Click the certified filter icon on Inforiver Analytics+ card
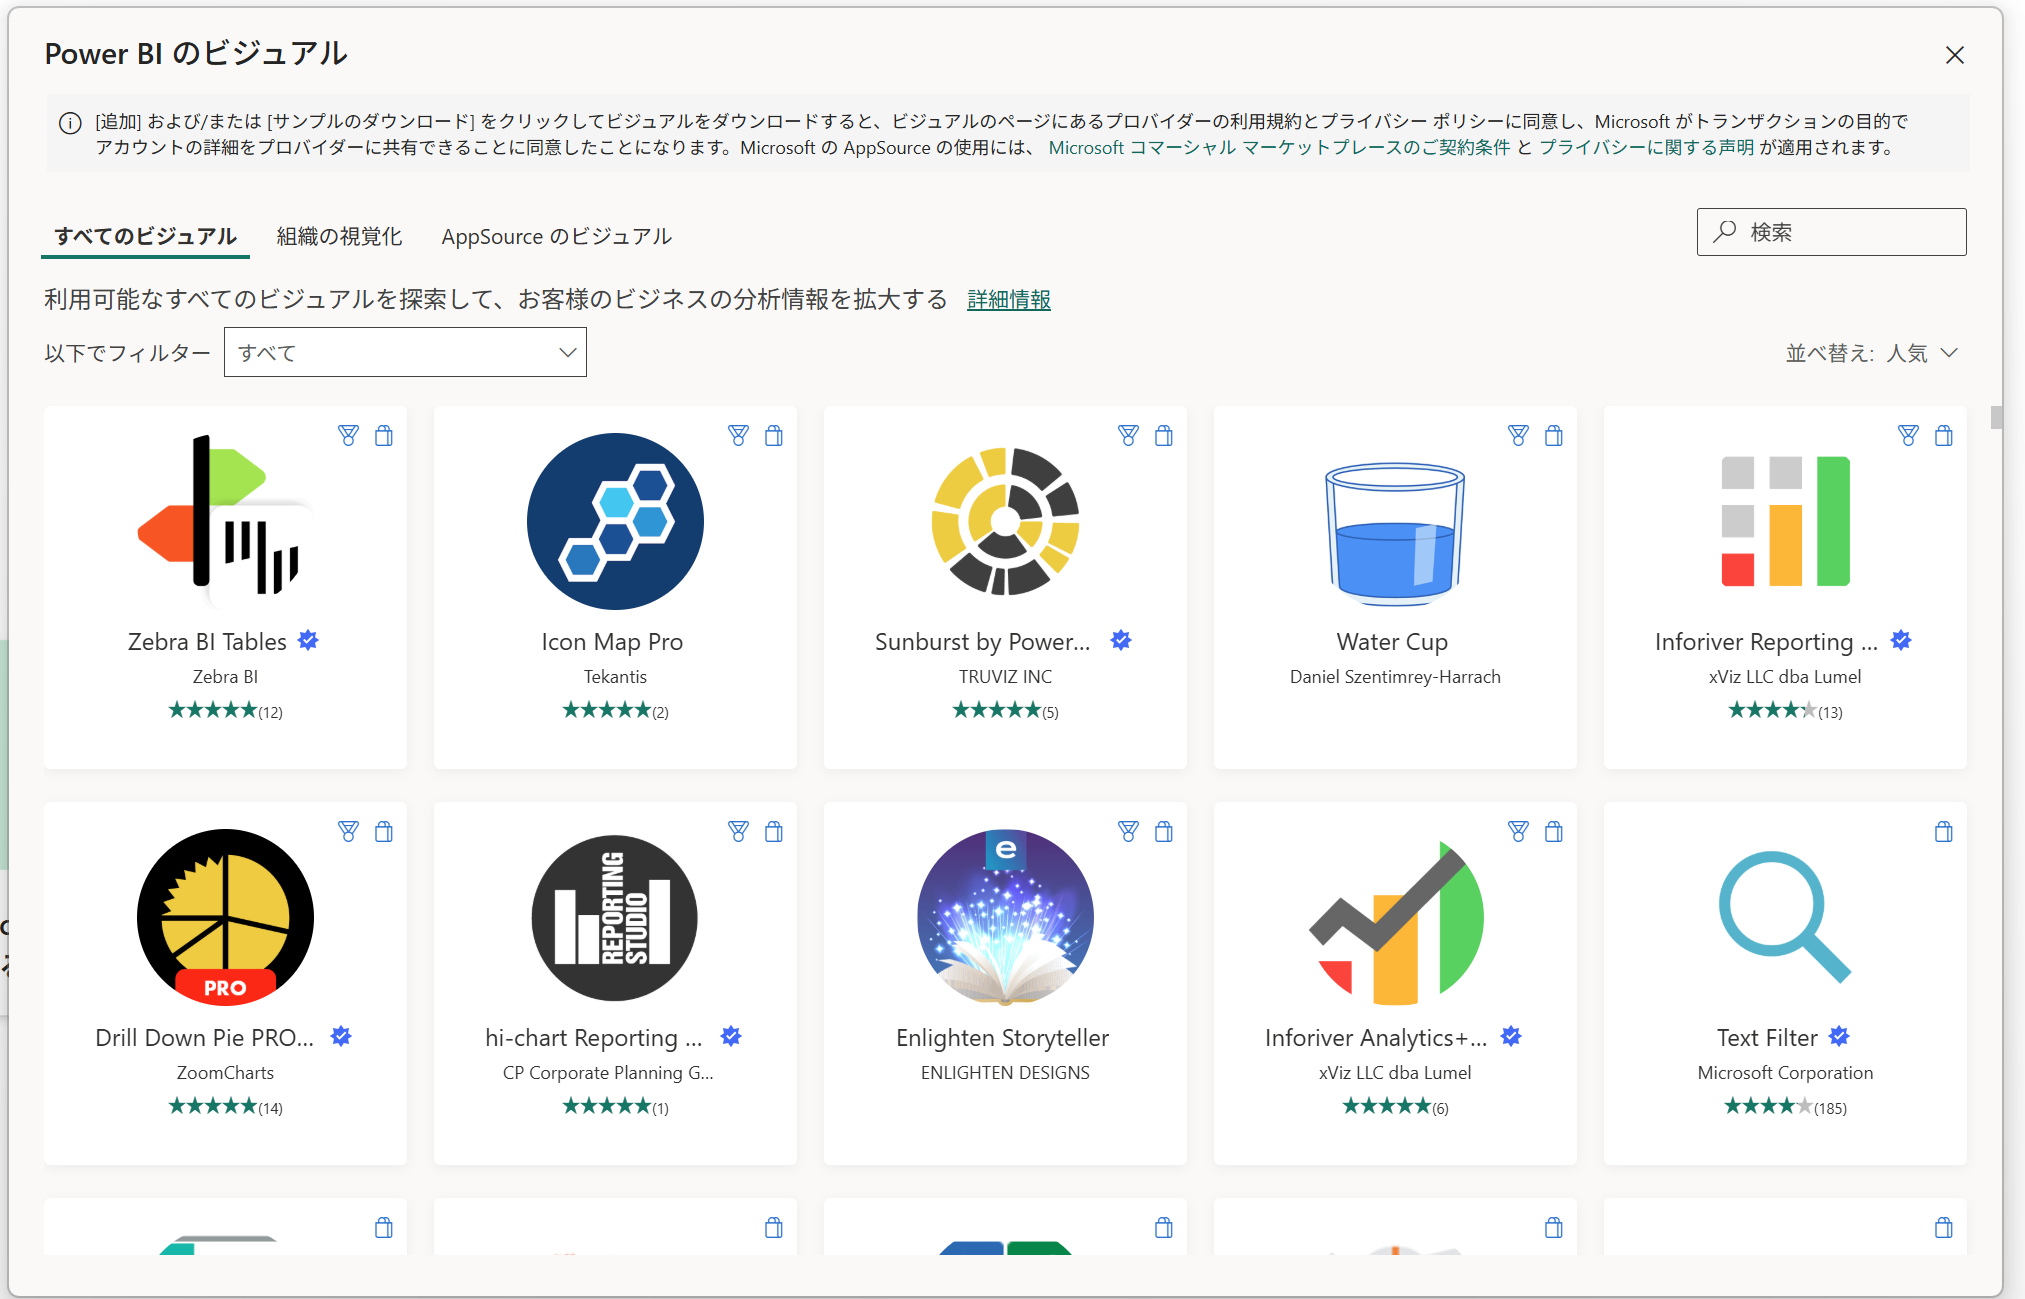2025x1299 pixels. tap(1518, 831)
